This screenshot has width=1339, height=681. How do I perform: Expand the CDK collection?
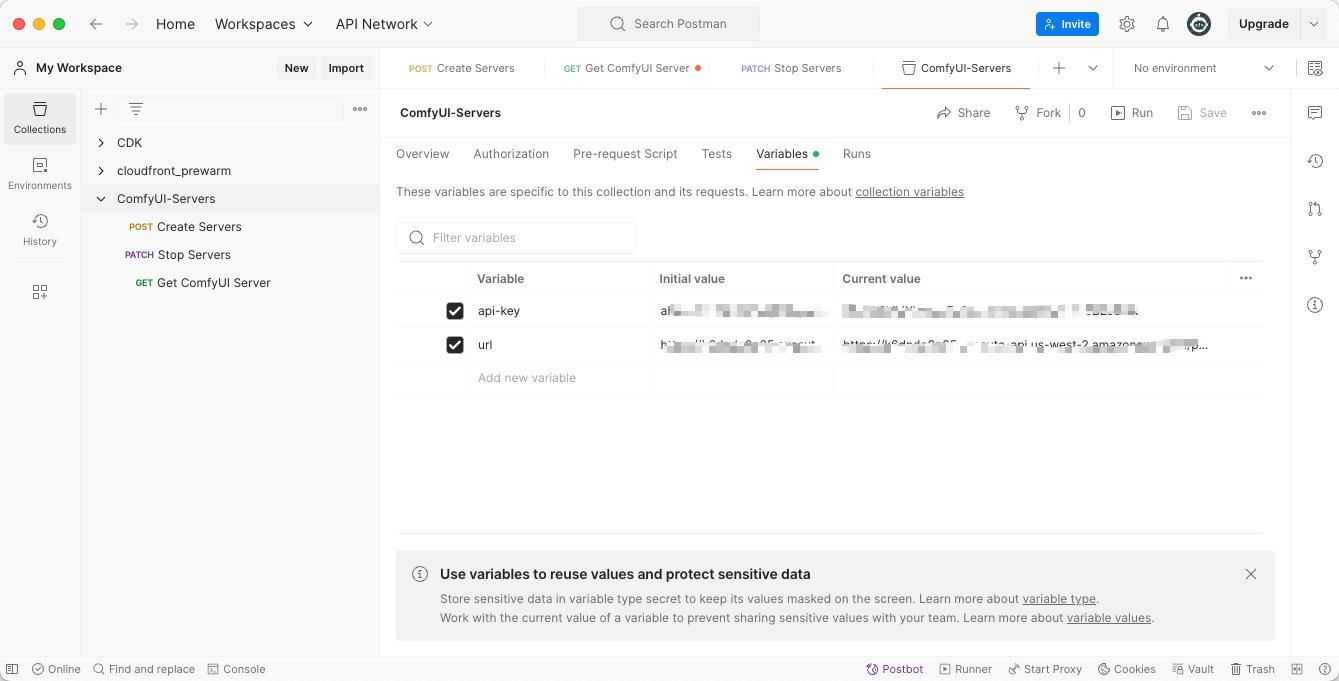click(x=101, y=143)
